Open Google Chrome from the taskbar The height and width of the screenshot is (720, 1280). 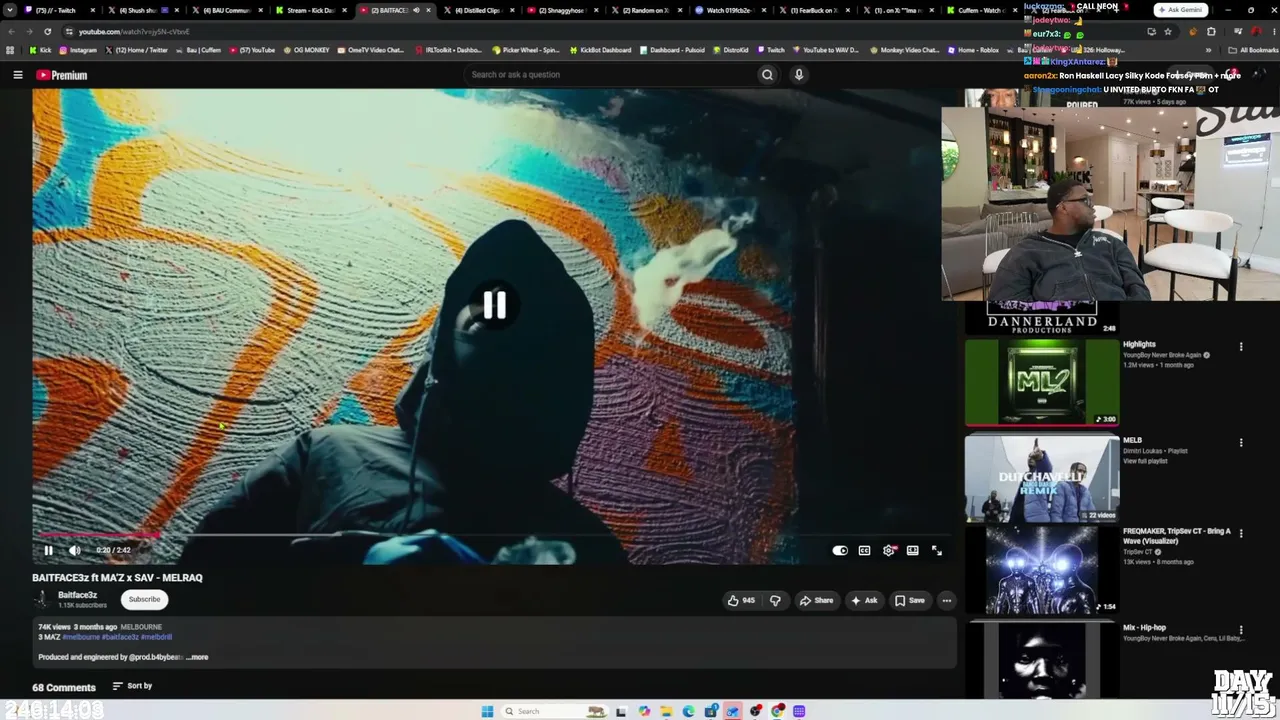[x=778, y=711]
